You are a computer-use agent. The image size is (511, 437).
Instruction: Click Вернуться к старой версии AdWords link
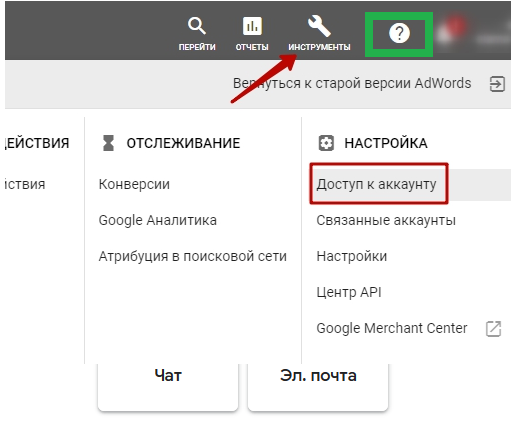tap(352, 83)
